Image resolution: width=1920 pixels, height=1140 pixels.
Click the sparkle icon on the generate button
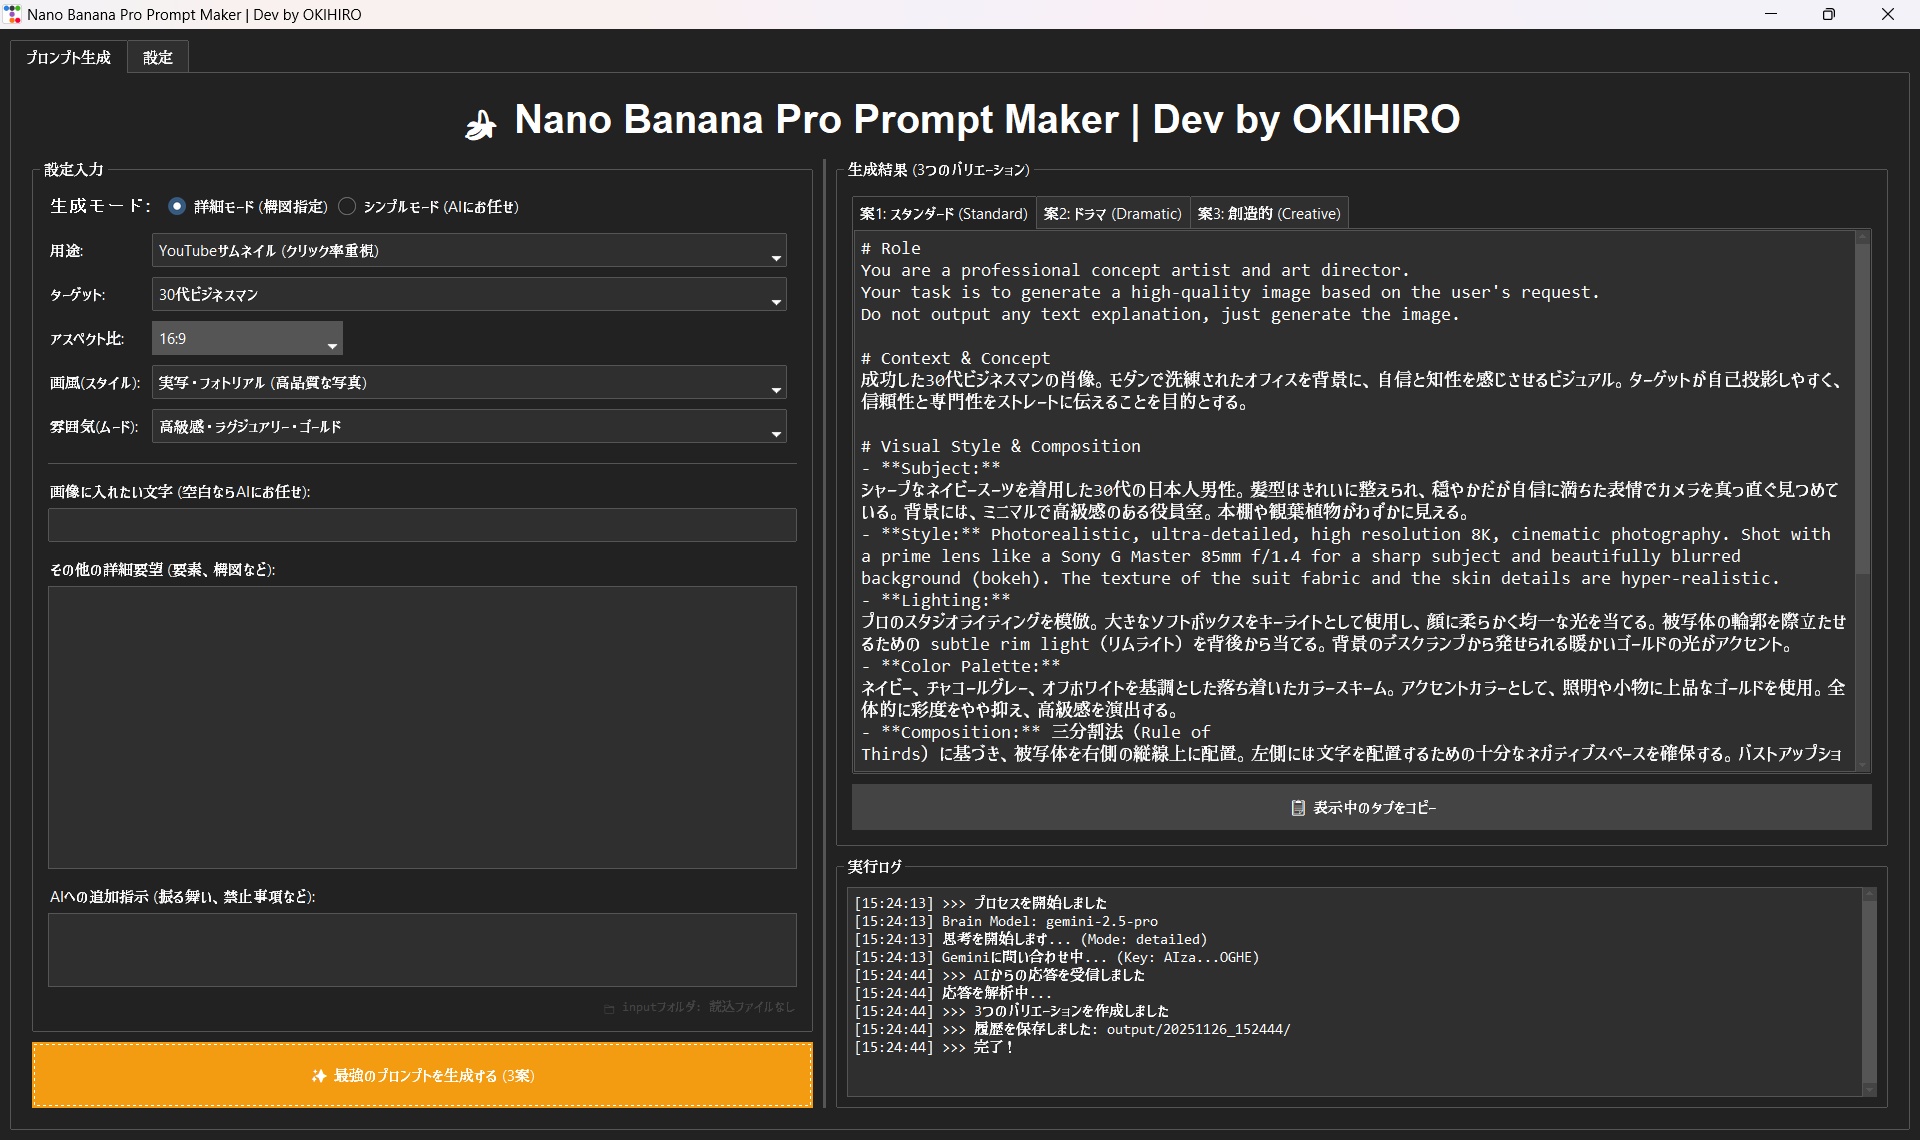pyautogui.click(x=318, y=1075)
